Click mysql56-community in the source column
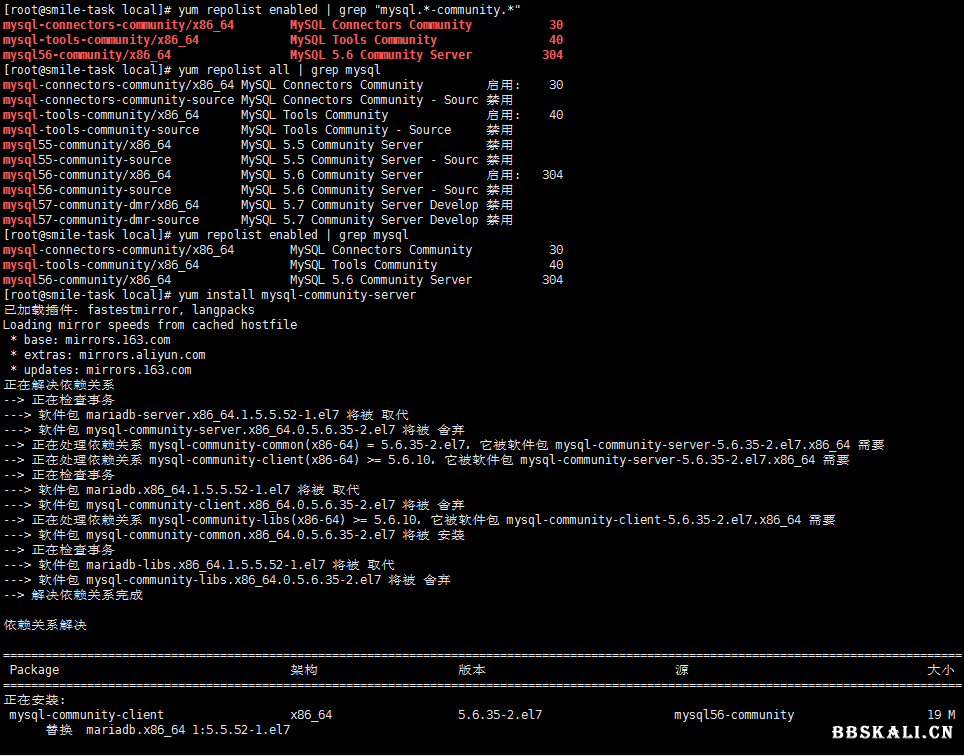Viewport: 964px width, 756px height. pyautogui.click(x=734, y=715)
